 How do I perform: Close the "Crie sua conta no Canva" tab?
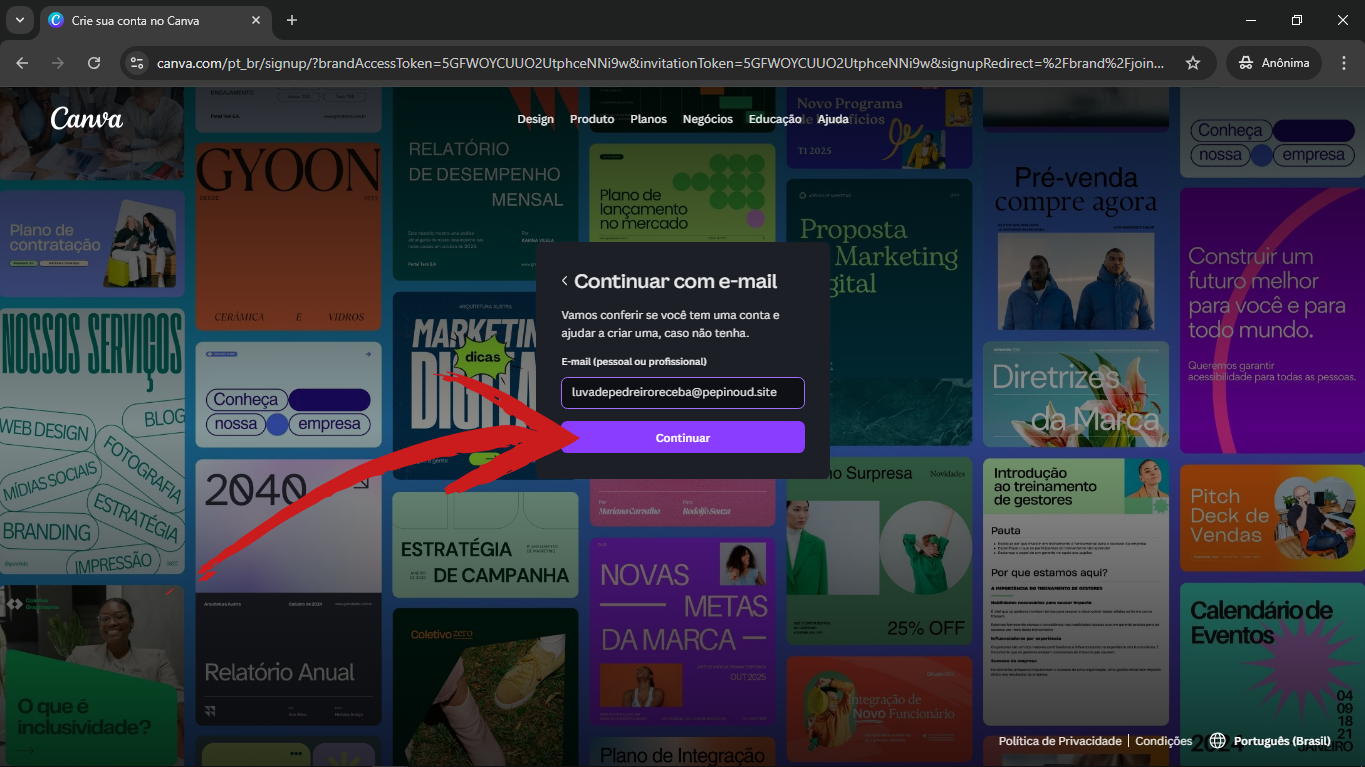point(254,20)
